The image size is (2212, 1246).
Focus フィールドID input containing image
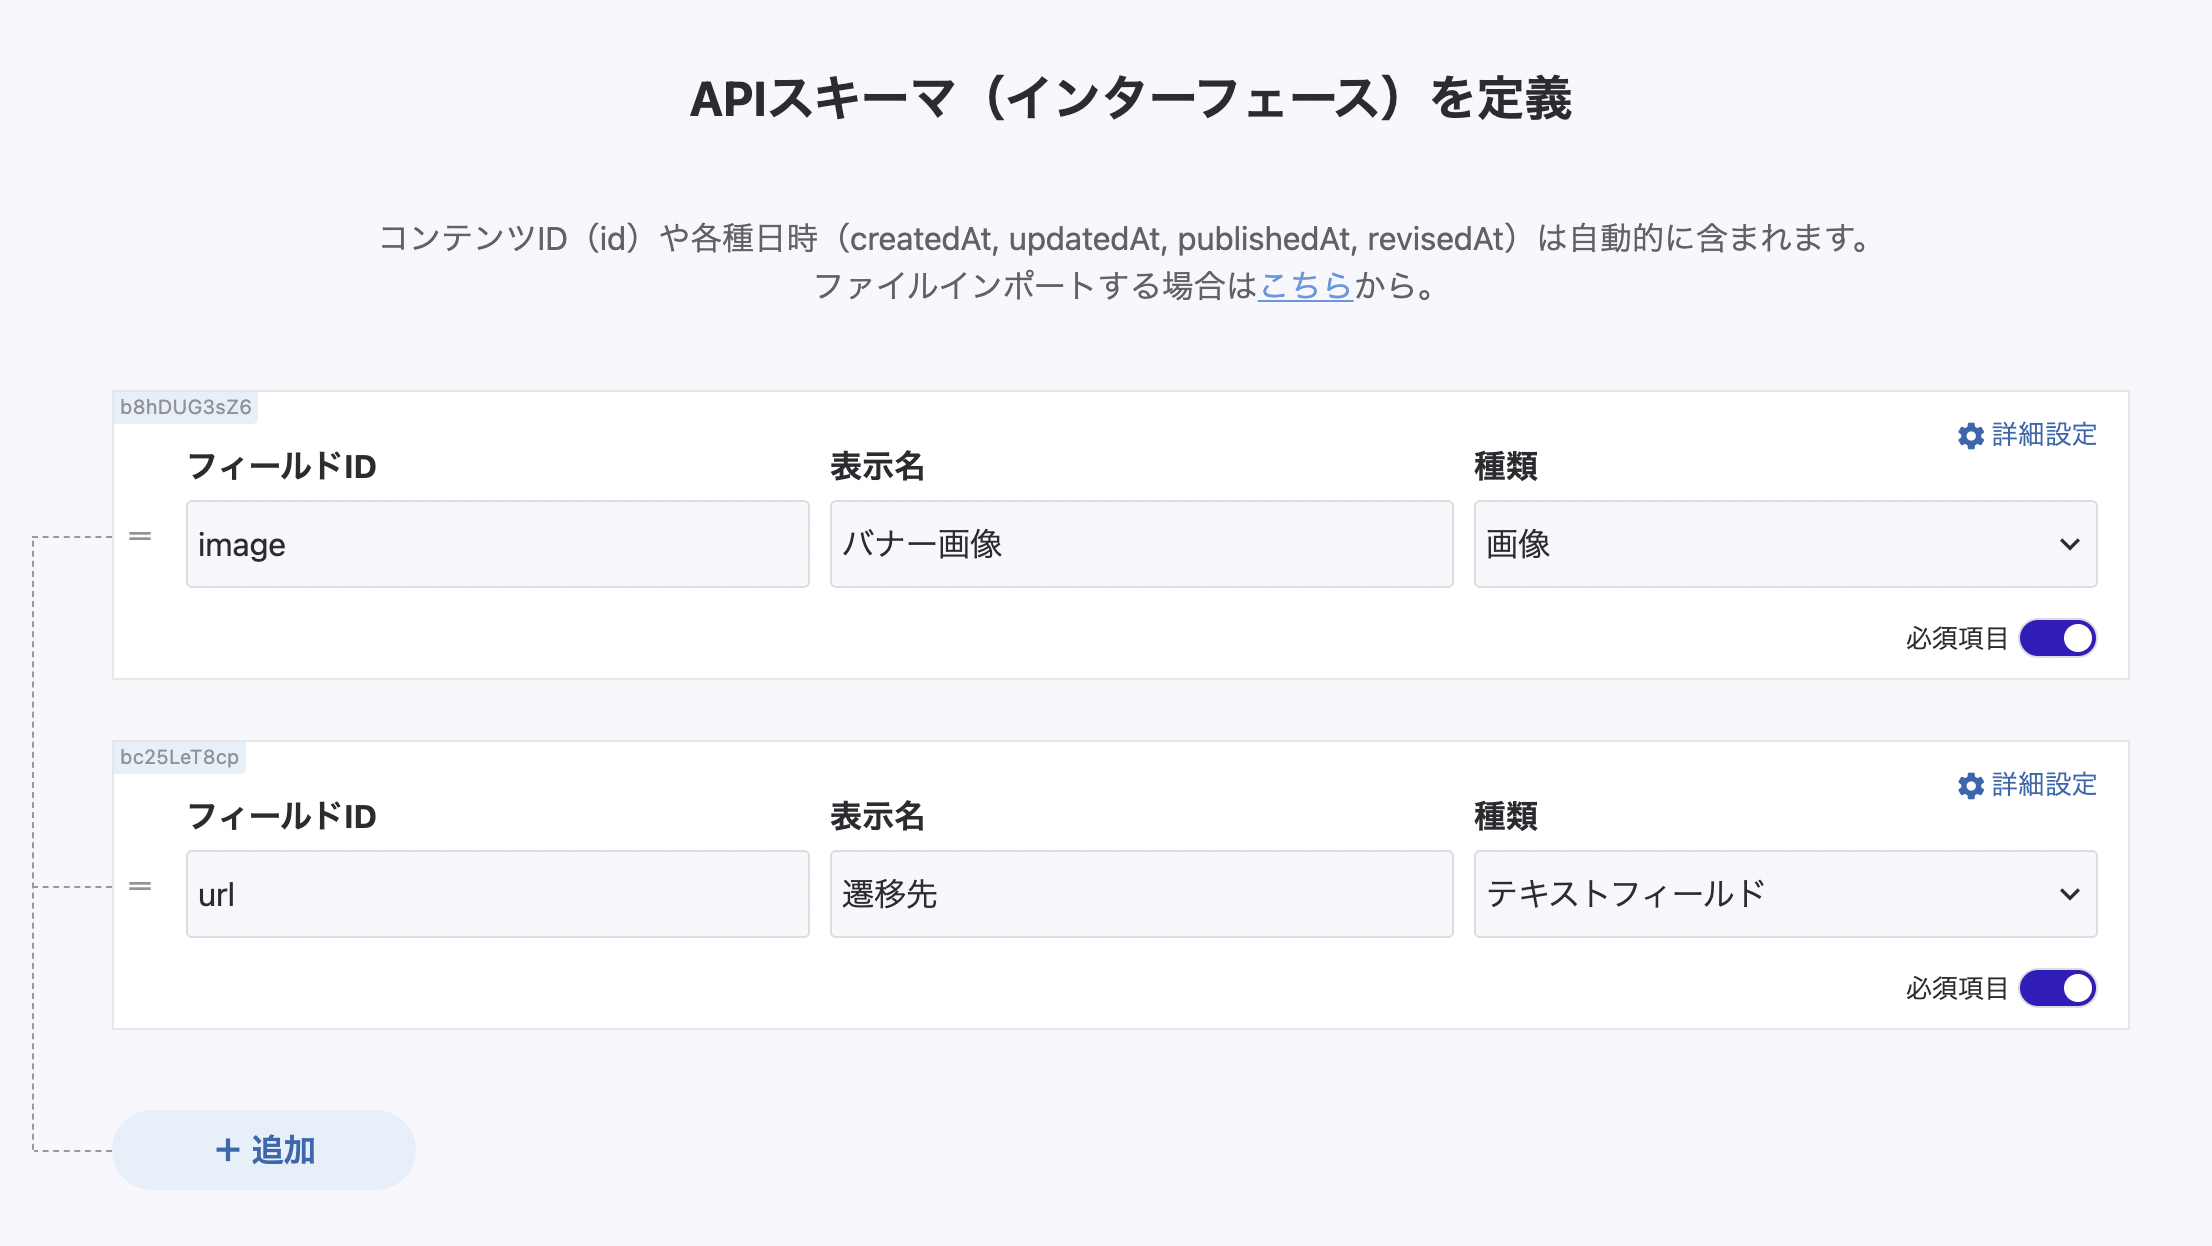[x=497, y=545]
